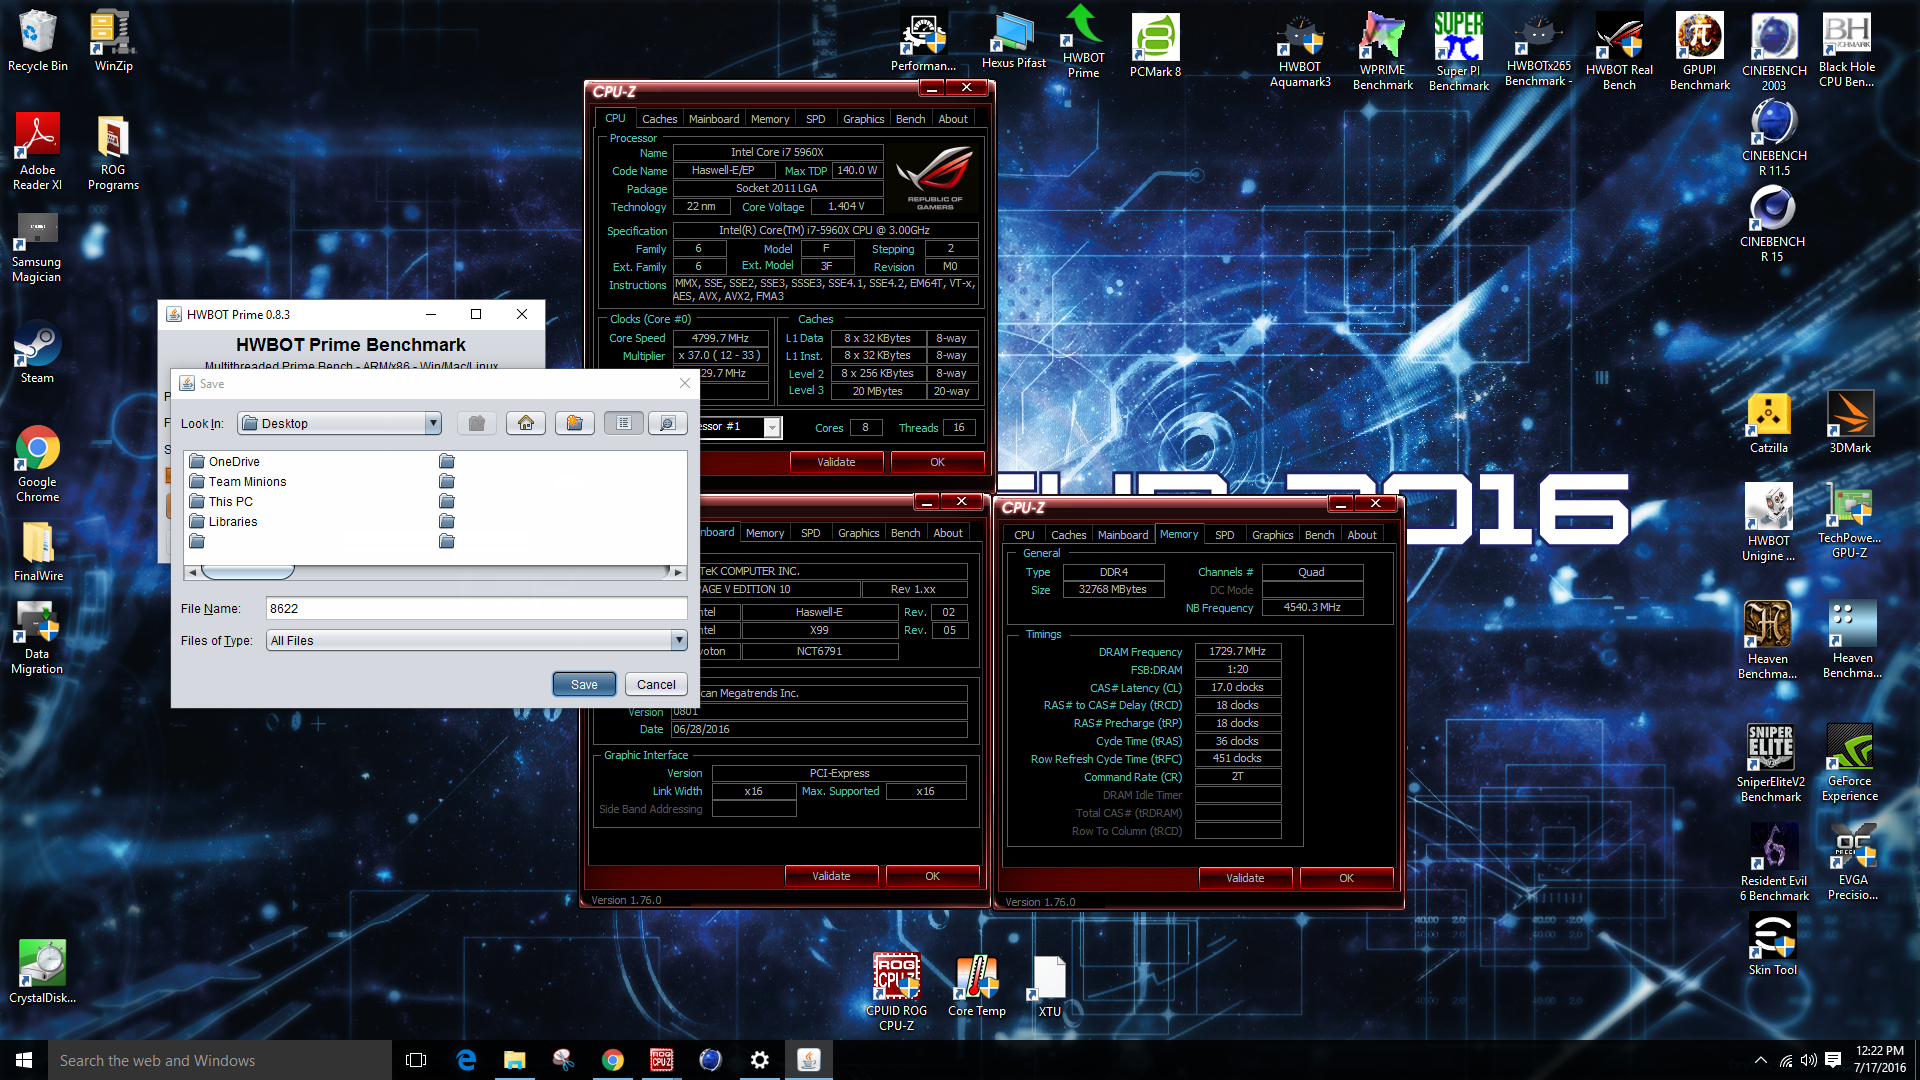The width and height of the screenshot is (1920, 1080).
Task: Switch Save dialog to List view
Action: (624, 423)
